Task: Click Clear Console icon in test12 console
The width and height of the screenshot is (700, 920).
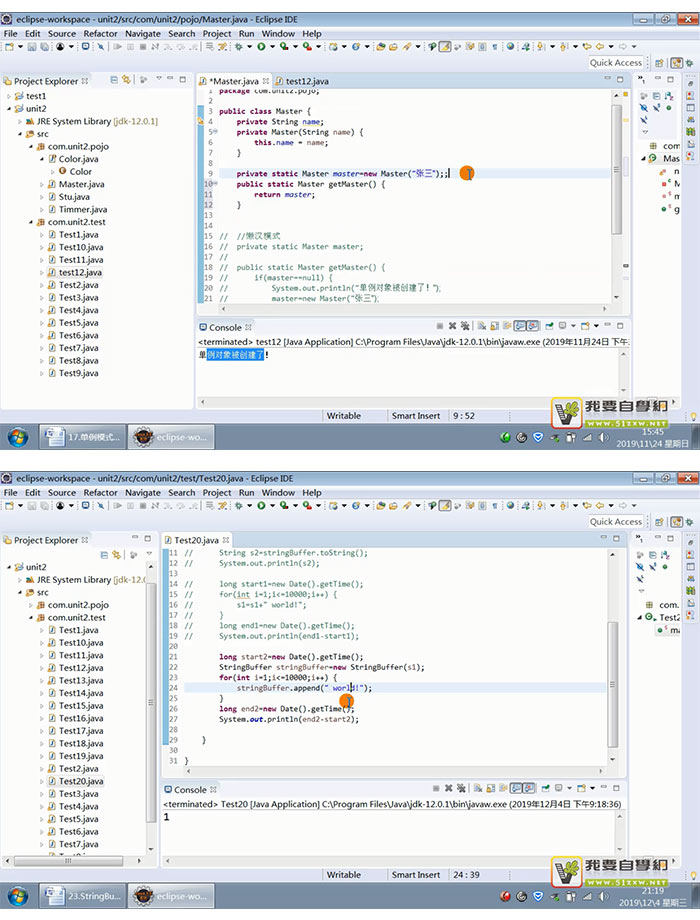Action: (482, 326)
